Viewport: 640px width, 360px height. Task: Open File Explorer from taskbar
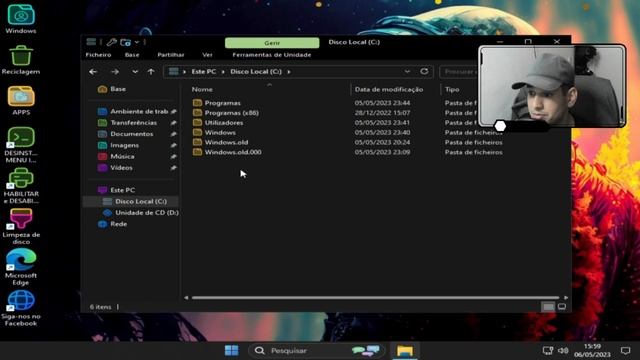pyautogui.click(x=405, y=351)
